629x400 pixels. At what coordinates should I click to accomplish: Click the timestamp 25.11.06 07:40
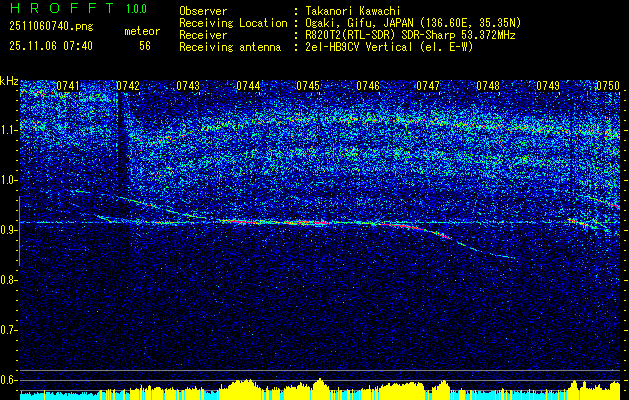[51, 46]
